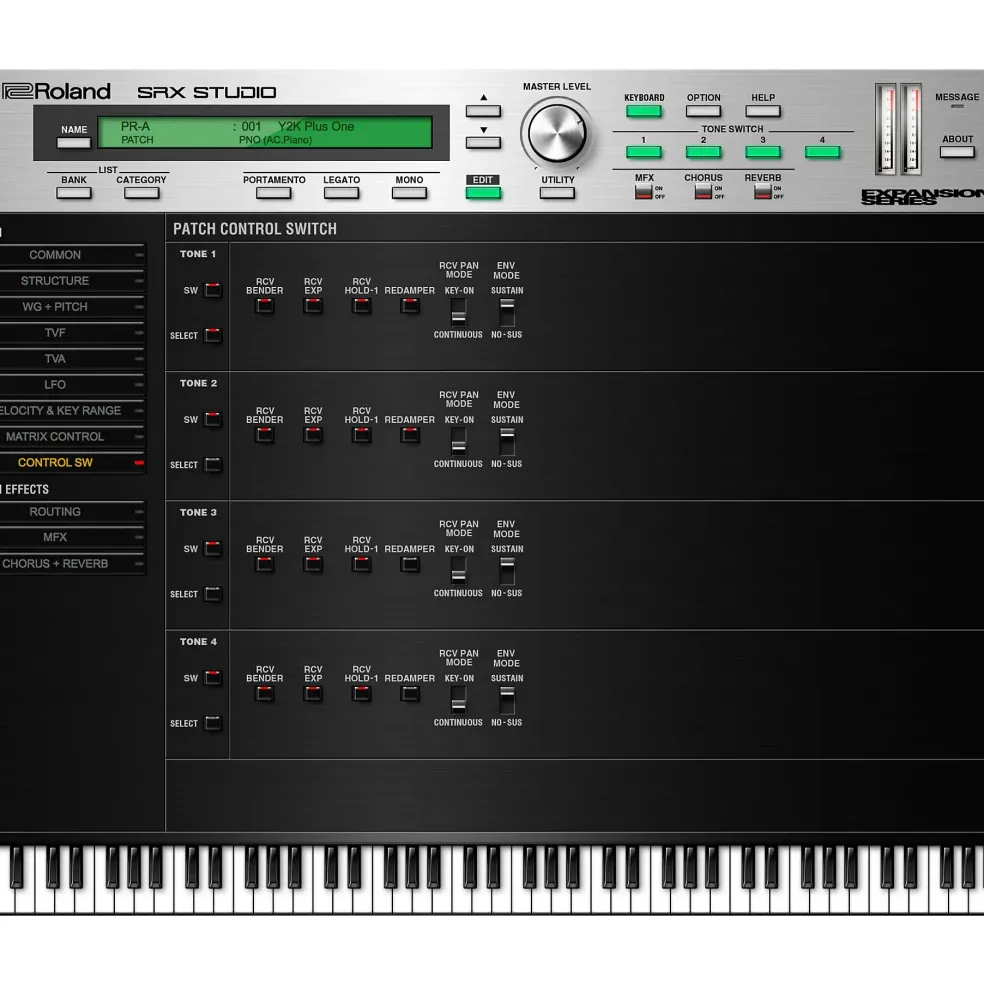Click the NAME button beside the display

point(74,143)
